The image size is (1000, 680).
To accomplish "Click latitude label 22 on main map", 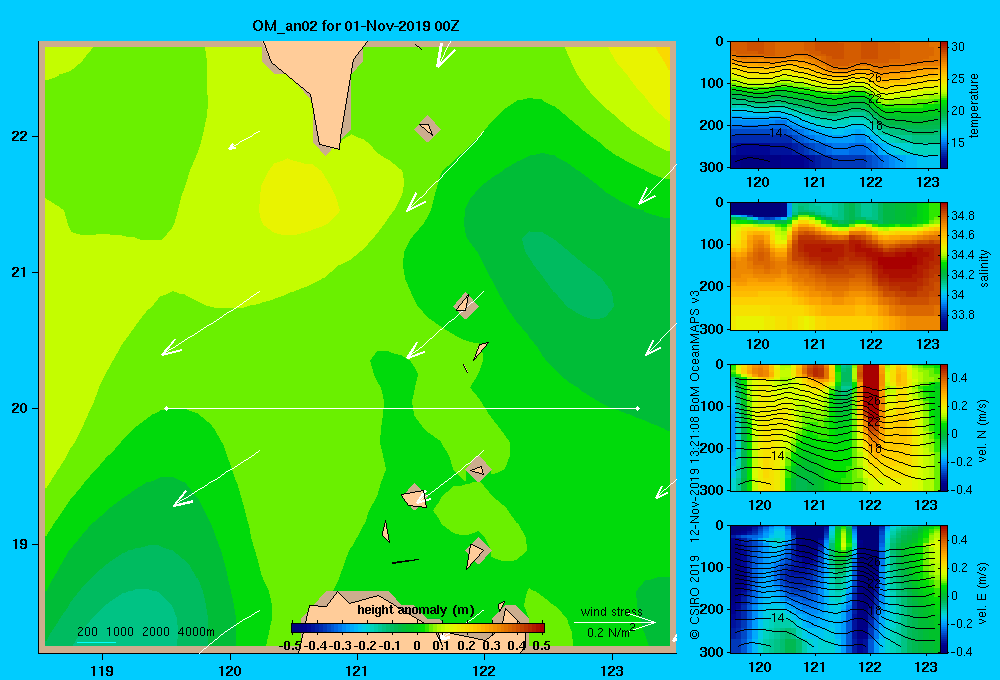I will pyautogui.click(x=20, y=136).
